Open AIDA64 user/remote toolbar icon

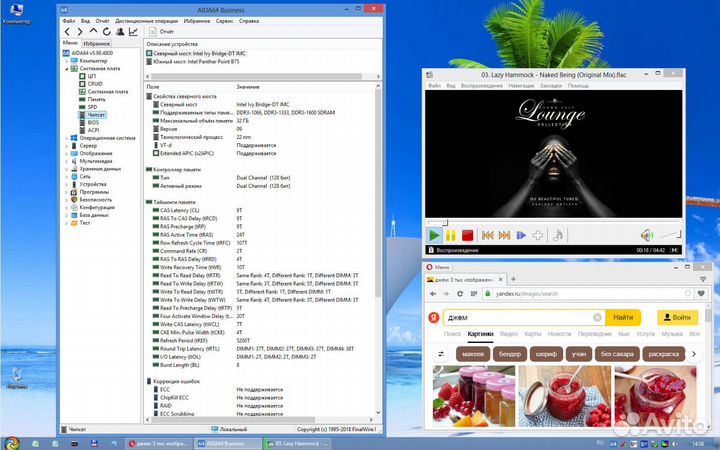tap(120, 32)
